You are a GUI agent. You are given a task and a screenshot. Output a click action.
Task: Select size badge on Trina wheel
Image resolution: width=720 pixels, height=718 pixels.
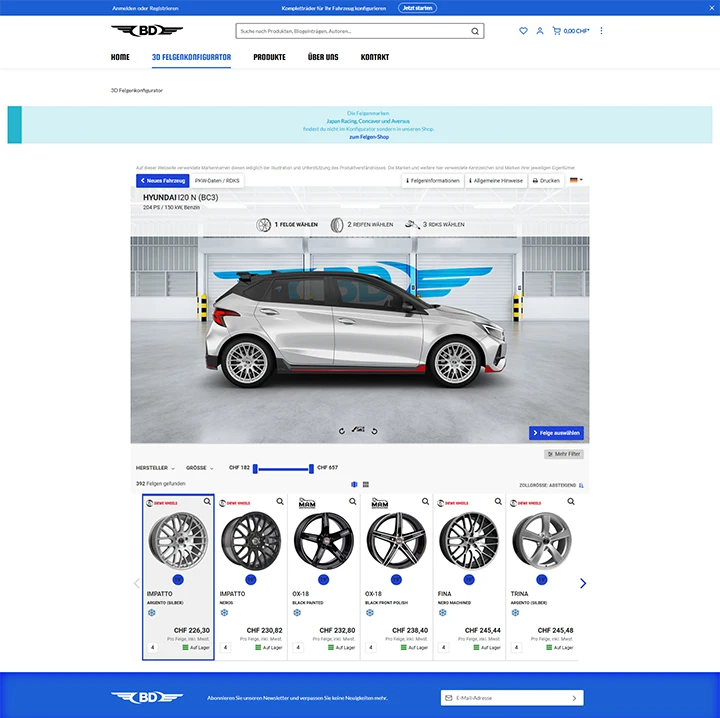(542, 579)
